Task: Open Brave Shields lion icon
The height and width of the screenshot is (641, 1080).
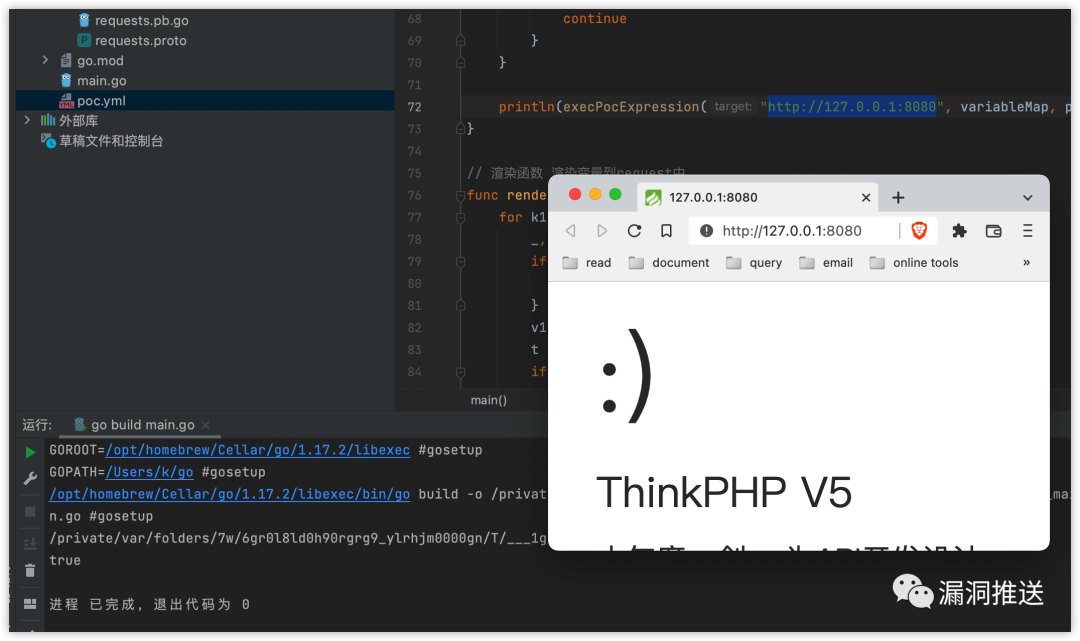Action: pos(919,231)
